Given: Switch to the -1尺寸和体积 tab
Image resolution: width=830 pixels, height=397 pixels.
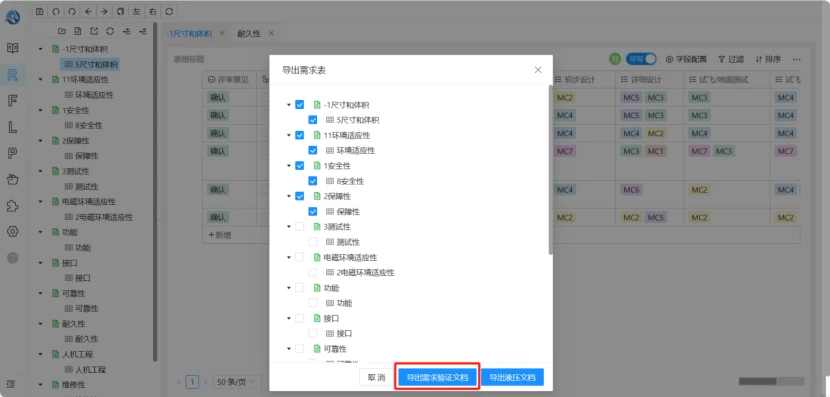Looking at the screenshot, I should (189, 33).
